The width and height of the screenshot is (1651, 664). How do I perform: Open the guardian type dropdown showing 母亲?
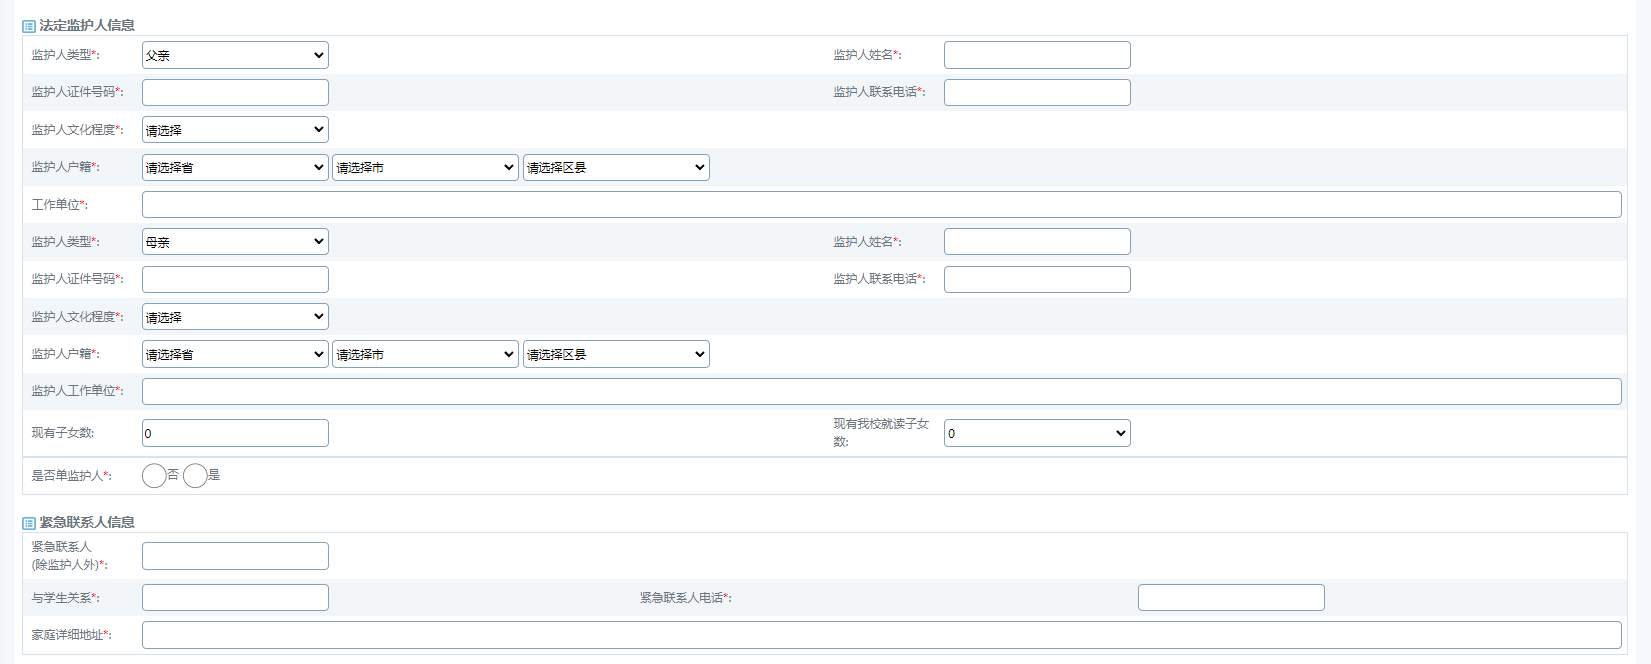pos(235,242)
